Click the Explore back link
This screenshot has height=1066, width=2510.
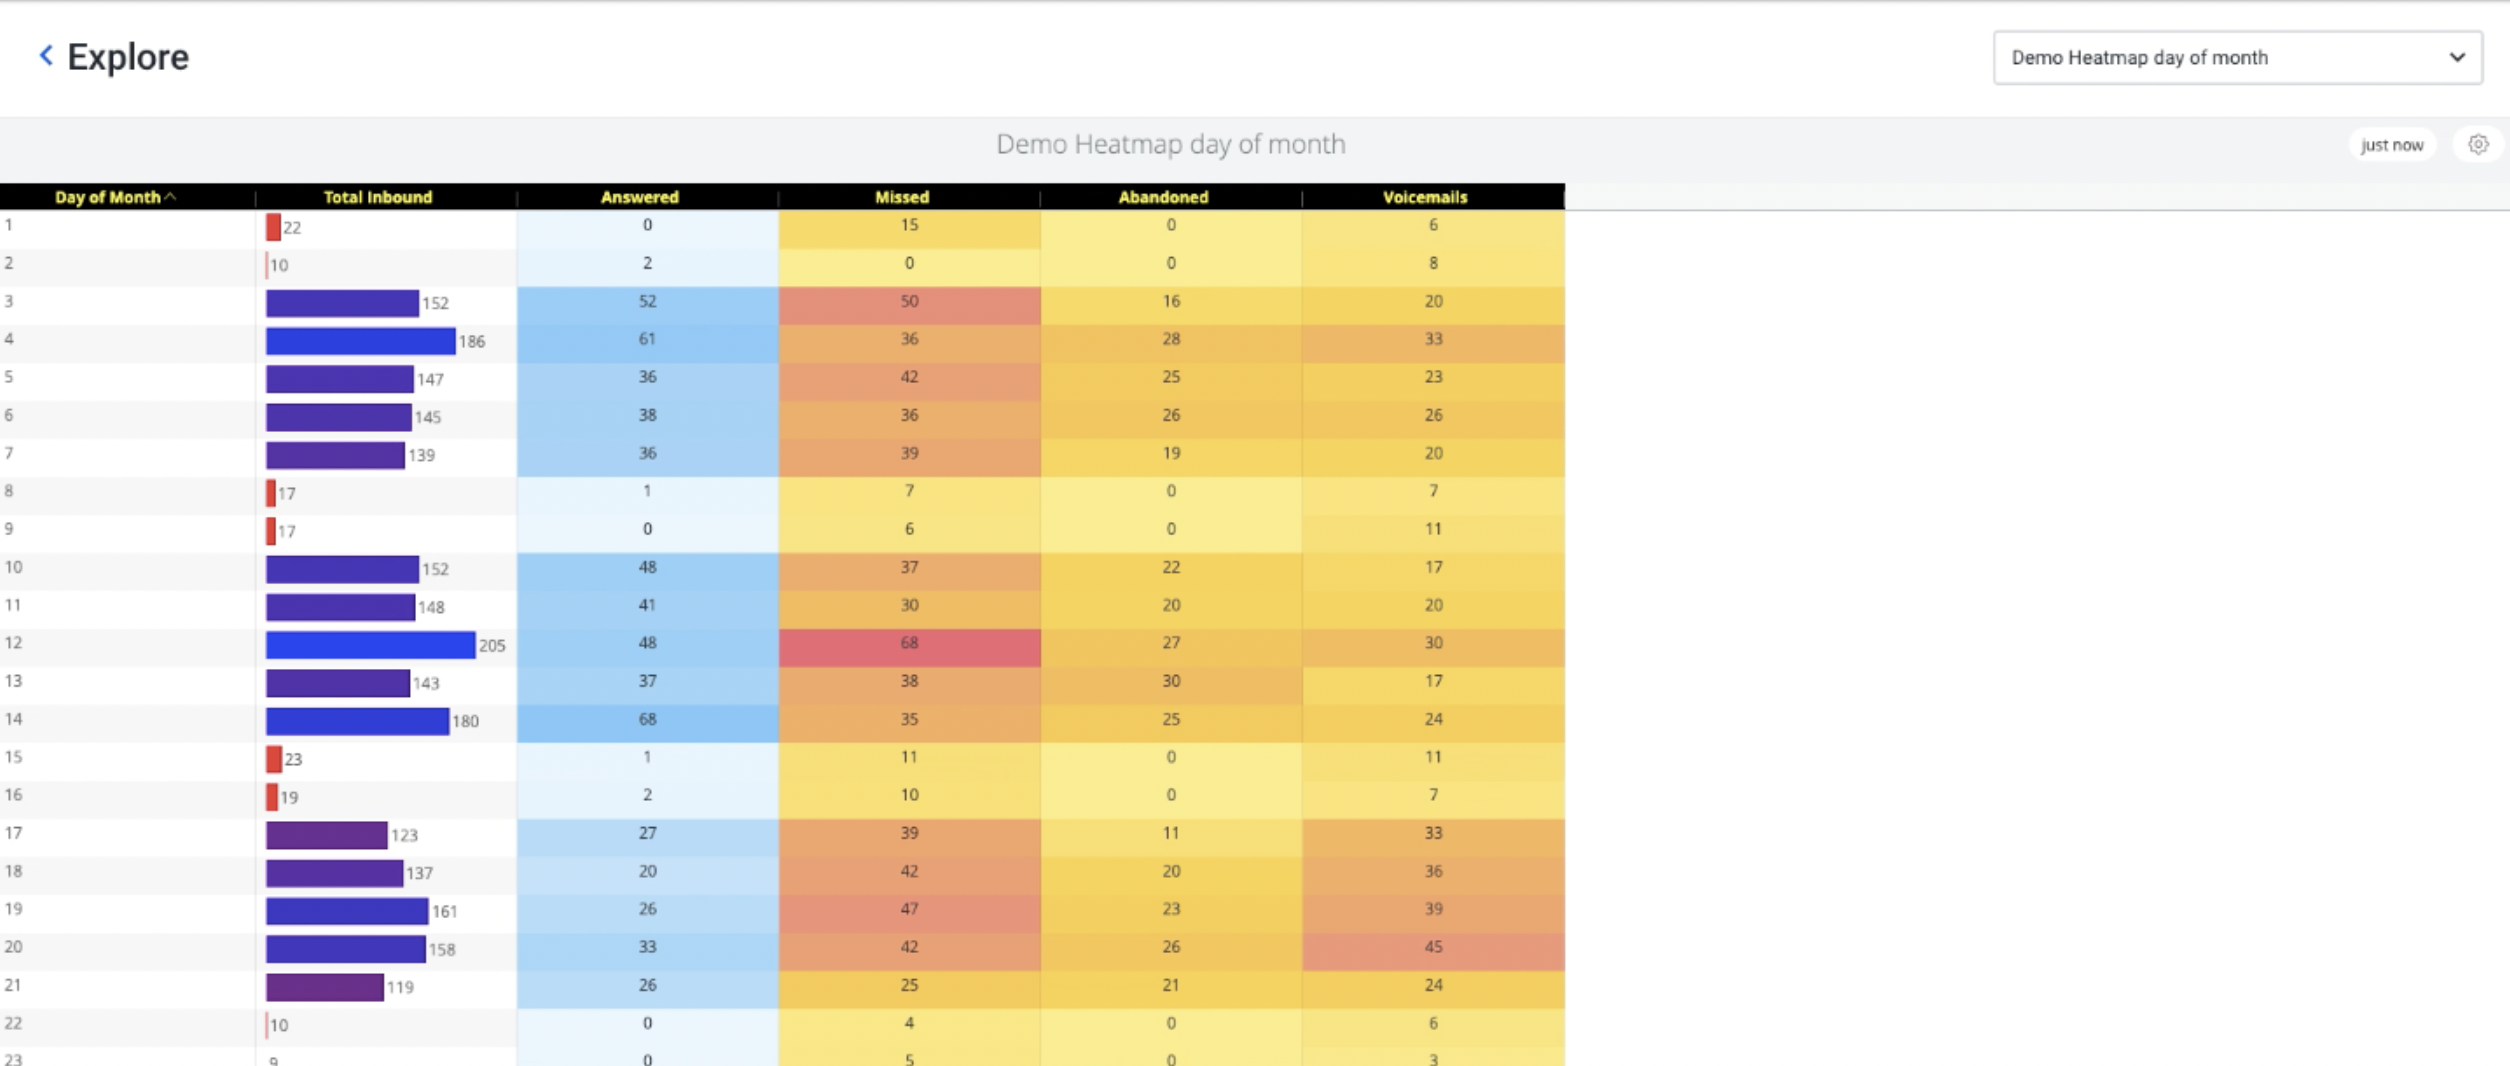tap(127, 55)
